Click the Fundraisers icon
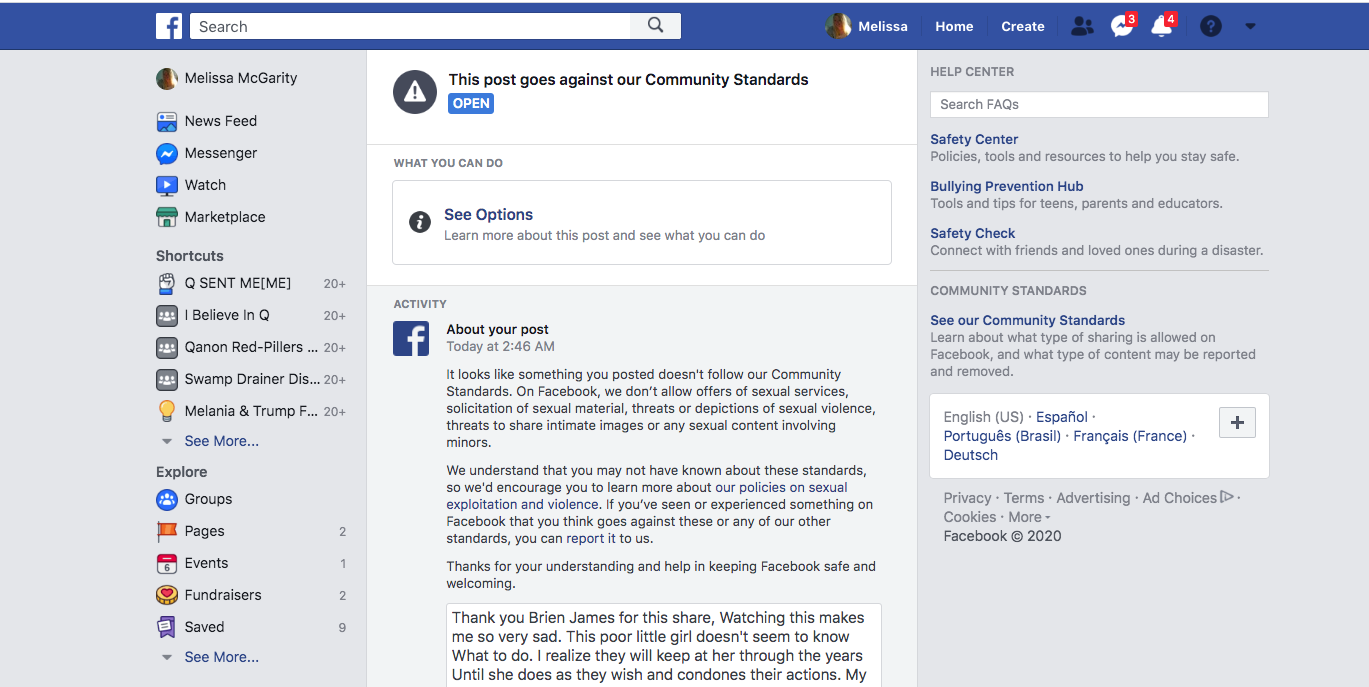1369x687 pixels. [167, 595]
